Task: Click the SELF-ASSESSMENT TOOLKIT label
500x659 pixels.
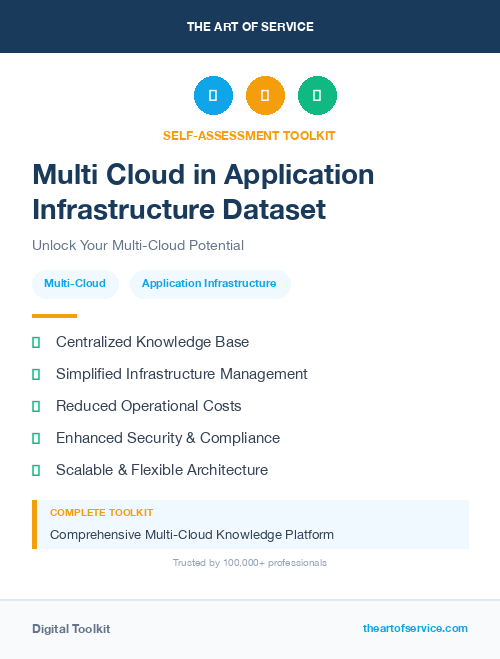Action: tap(249, 136)
